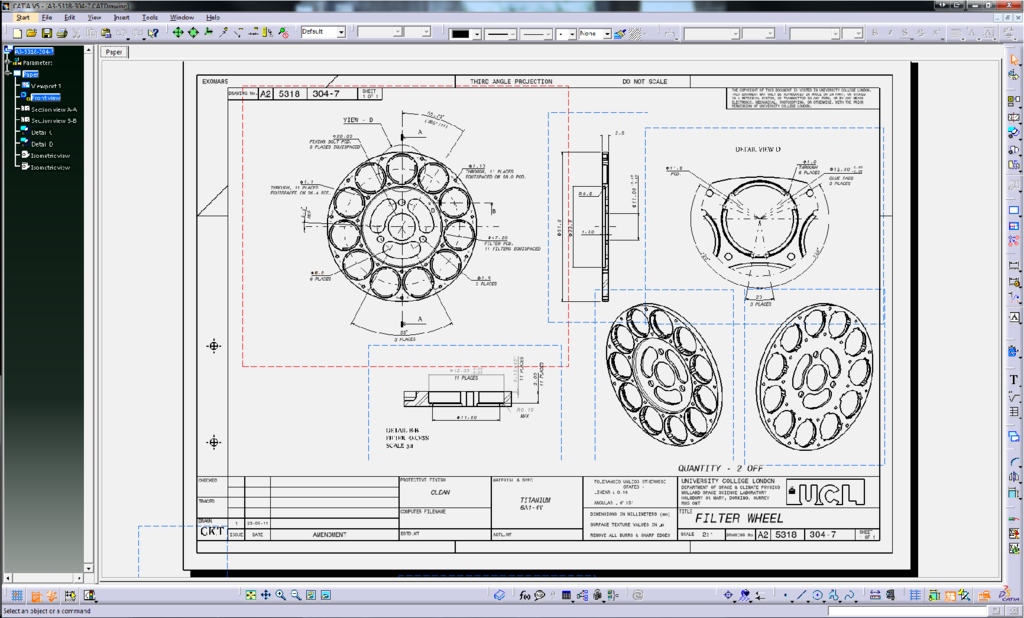This screenshot has height=618, width=1024.
Task: Click the Paste icon in the toolbar
Action: [106, 33]
